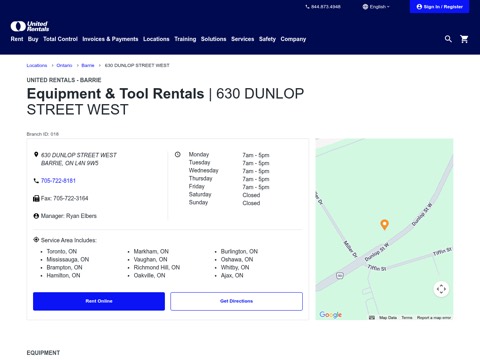Image resolution: width=480 pixels, height=360 pixels.
Task: Click the map pan control button
Action: pyautogui.click(x=441, y=289)
